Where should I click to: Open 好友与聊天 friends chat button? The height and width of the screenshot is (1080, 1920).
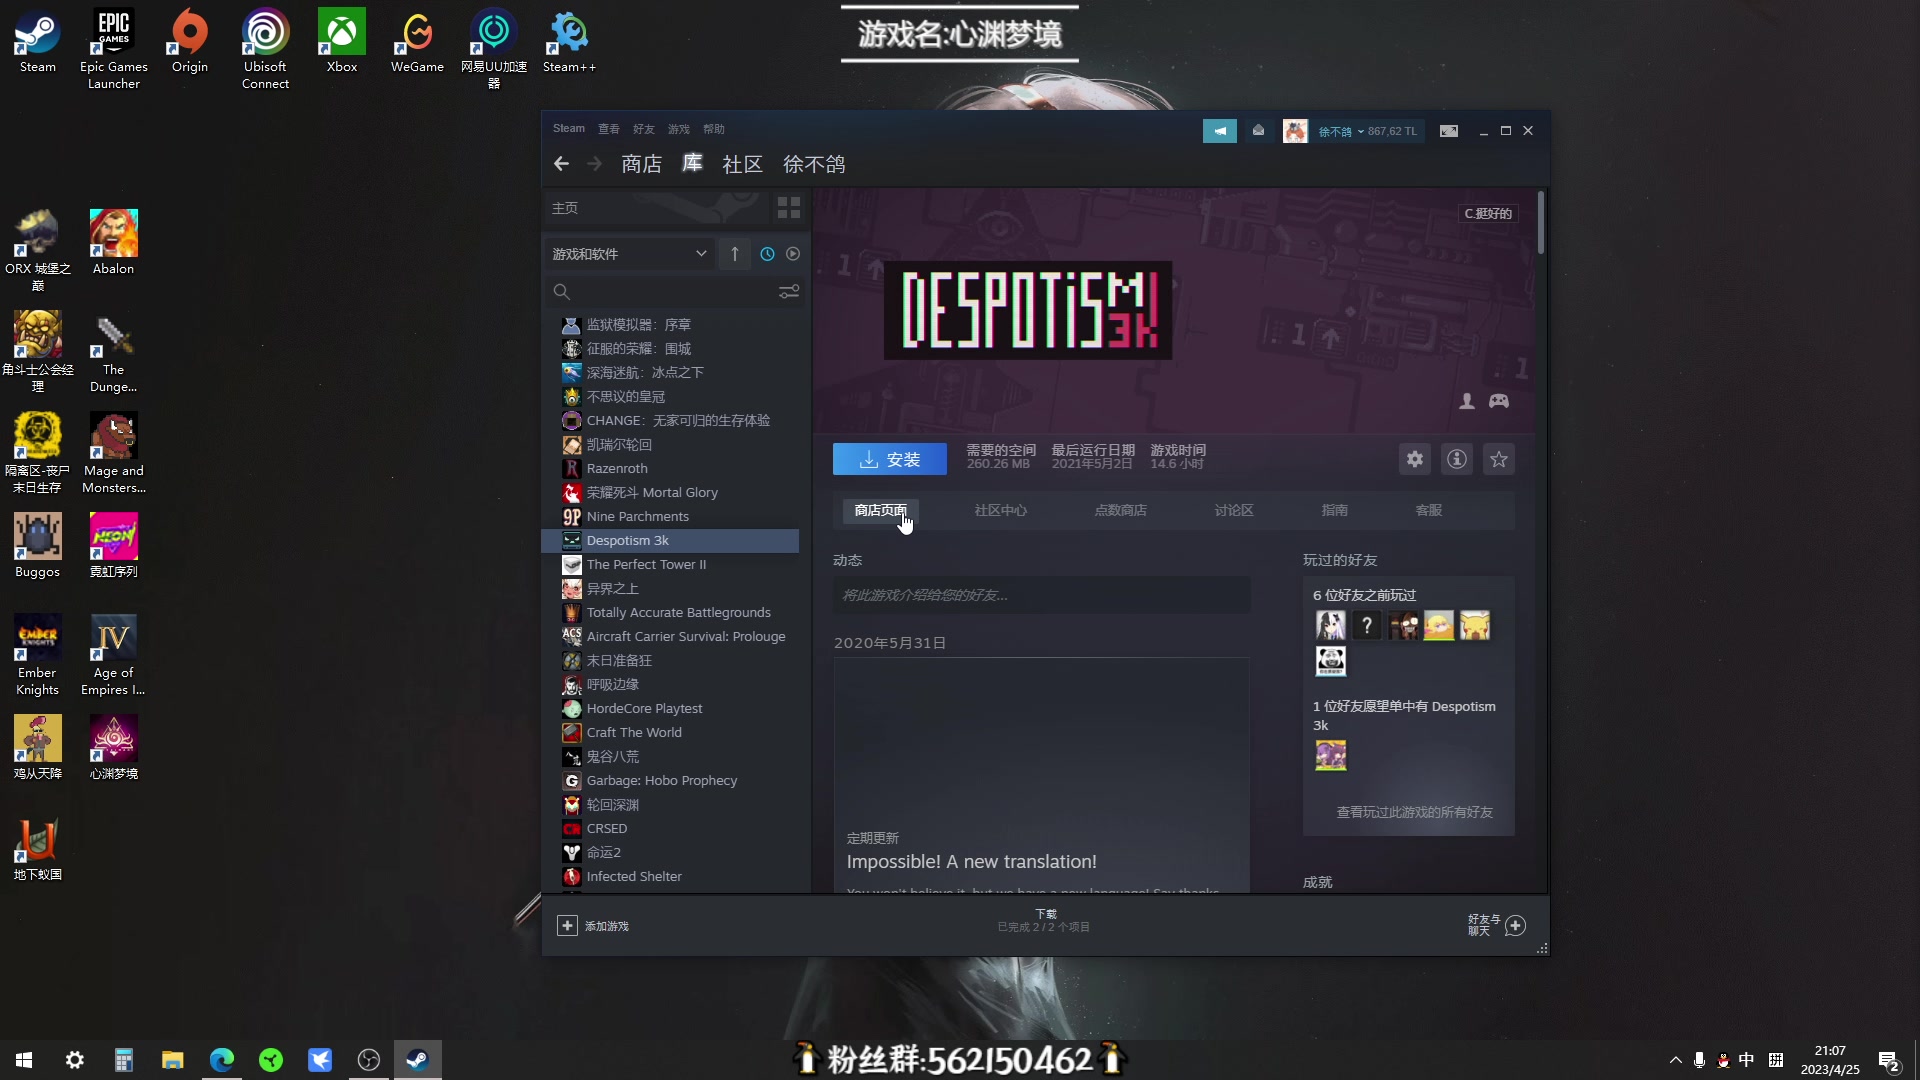coord(1496,925)
